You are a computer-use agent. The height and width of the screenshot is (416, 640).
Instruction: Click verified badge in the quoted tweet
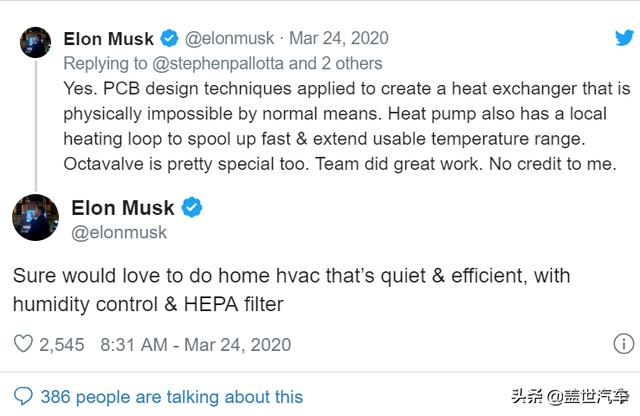pyautogui.click(x=170, y=39)
